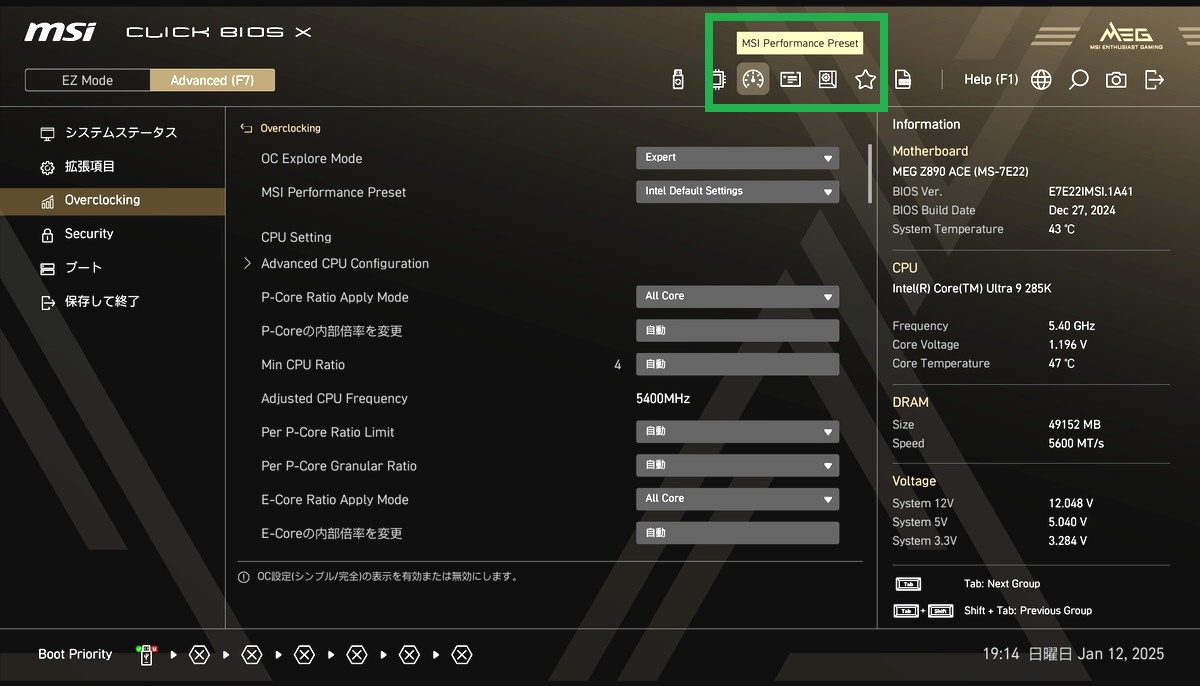Open the E-Core Ratio Apply Mode dropdown
This screenshot has width=1200, height=686.
tap(737, 498)
